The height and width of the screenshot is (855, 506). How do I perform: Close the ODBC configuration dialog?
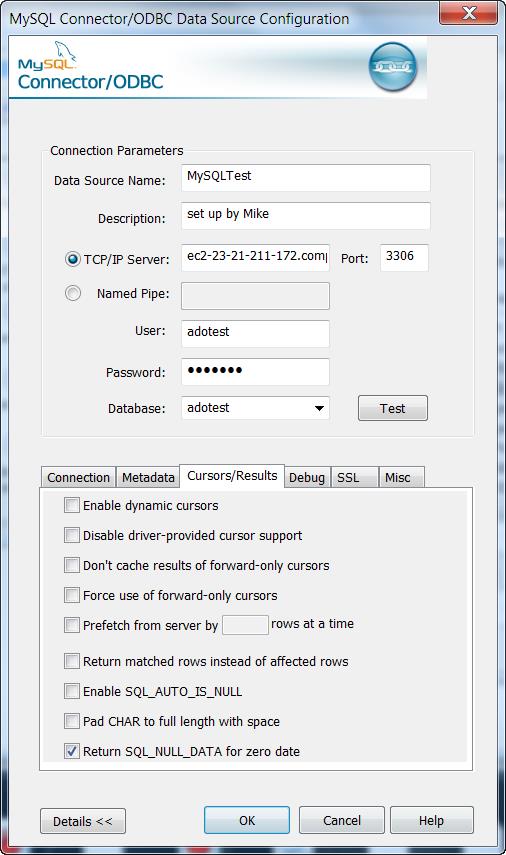tap(468, 13)
